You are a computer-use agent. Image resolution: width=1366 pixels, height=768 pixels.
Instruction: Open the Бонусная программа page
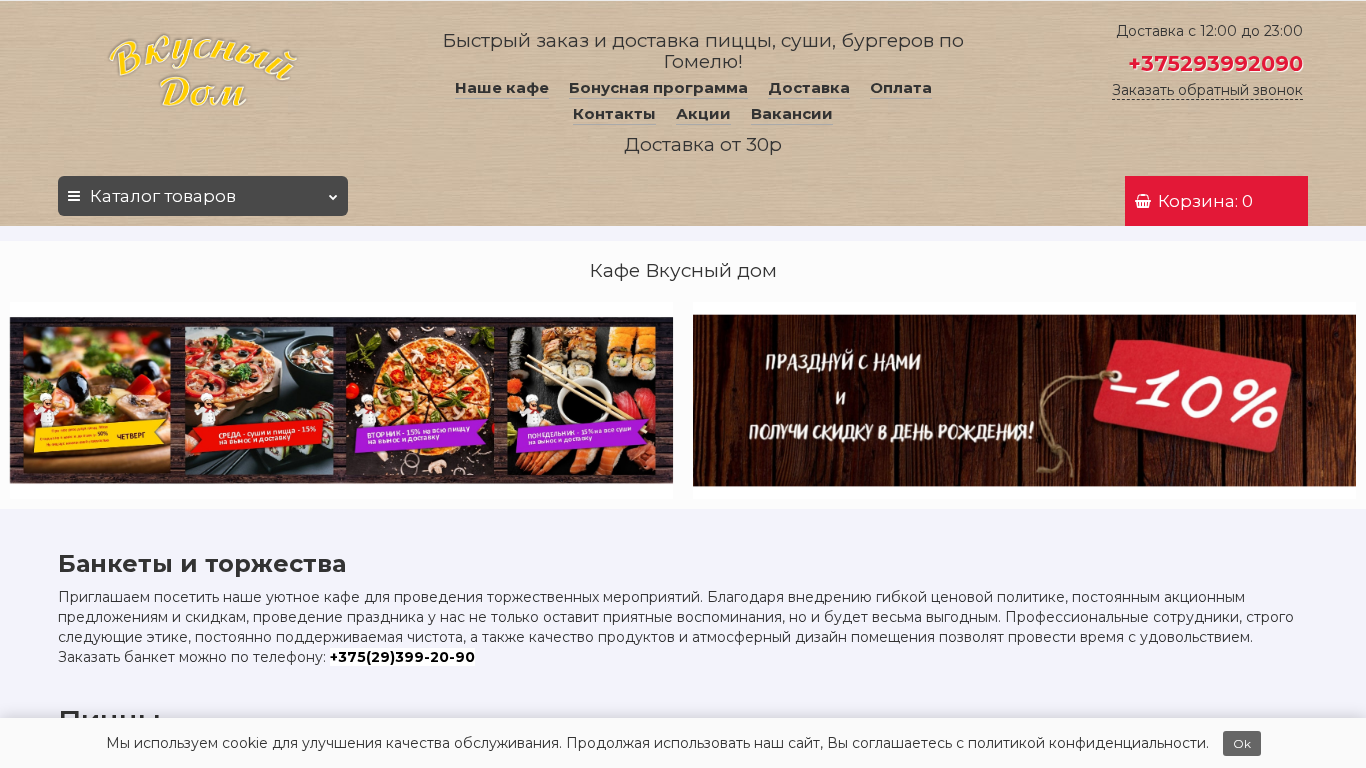(658, 88)
